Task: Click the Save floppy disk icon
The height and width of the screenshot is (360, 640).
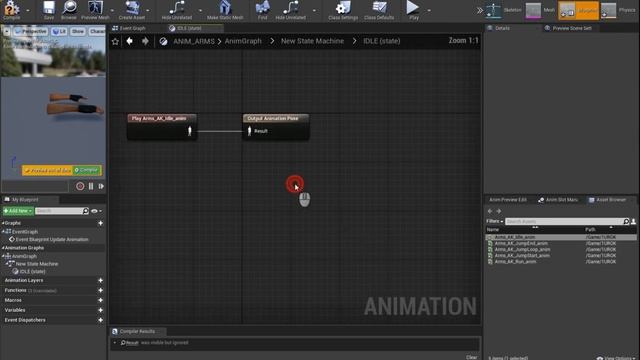Action: coord(49,7)
